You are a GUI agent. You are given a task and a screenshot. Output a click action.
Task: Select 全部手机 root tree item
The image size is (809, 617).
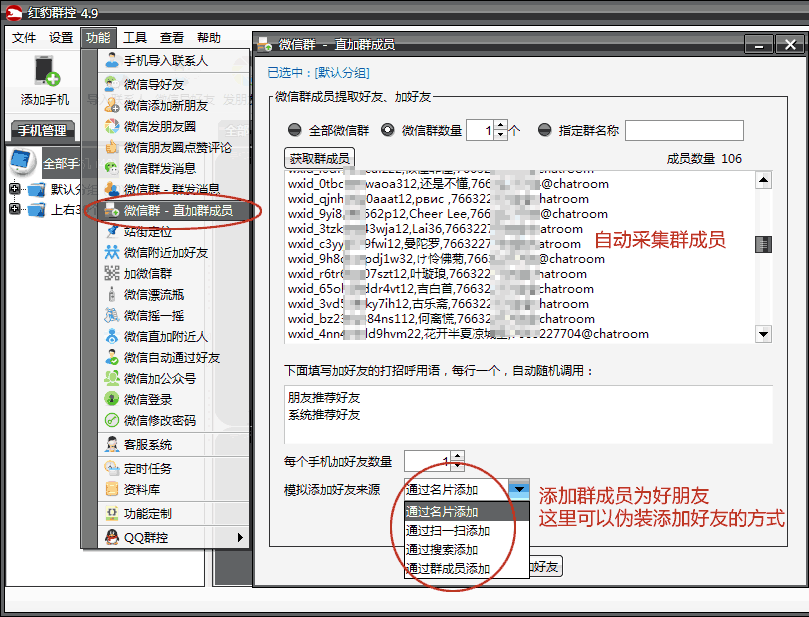tap(61, 164)
